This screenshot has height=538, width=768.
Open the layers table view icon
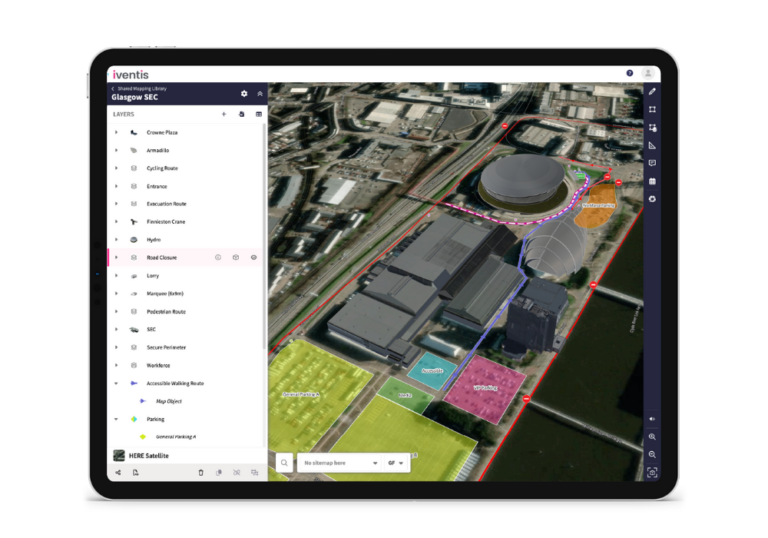[259, 114]
